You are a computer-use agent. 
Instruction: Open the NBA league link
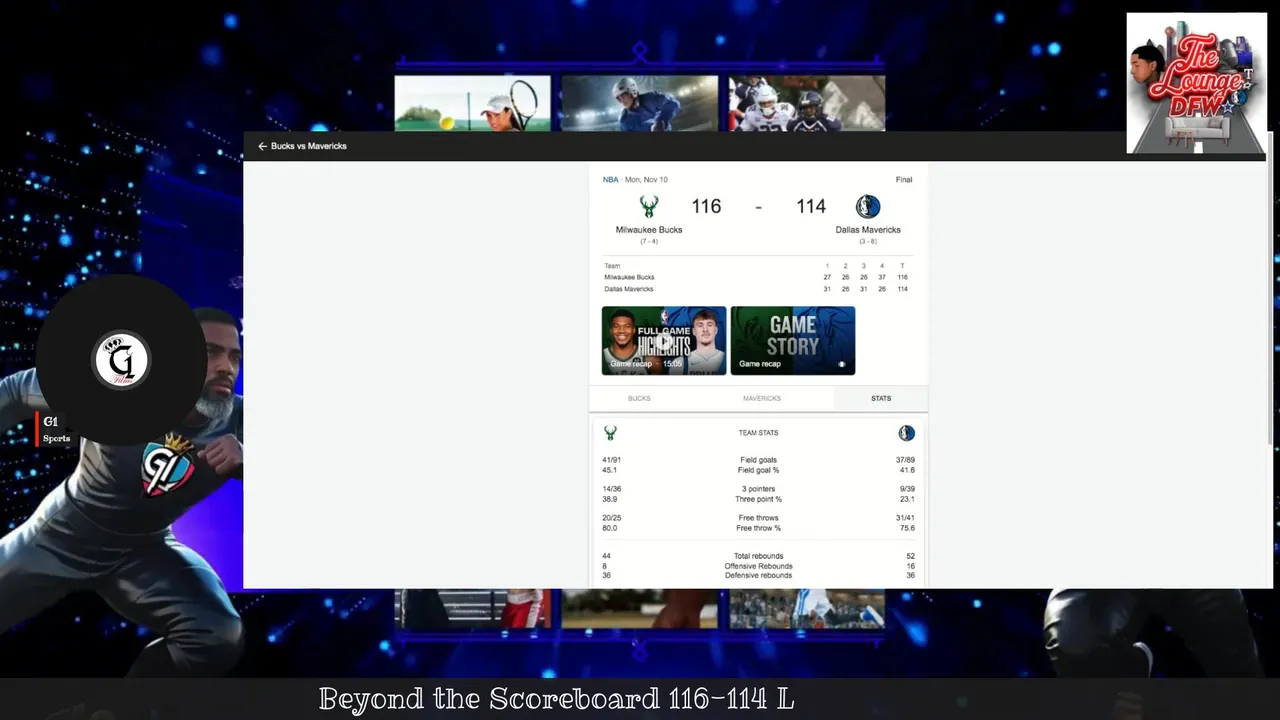point(610,180)
